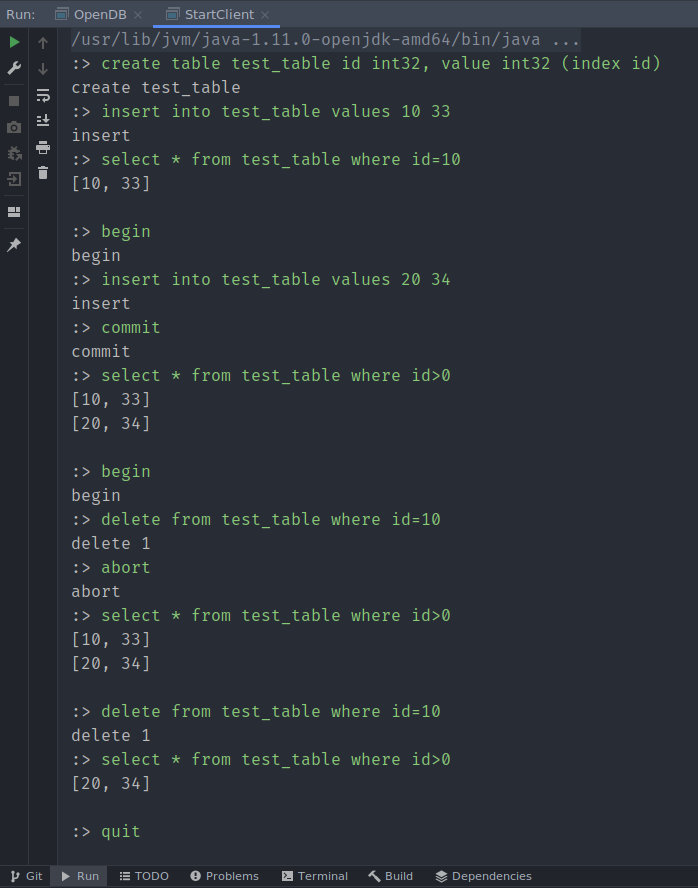Toggle scroll to end of console
This screenshot has width=698, height=888.
click(x=43, y=120)
